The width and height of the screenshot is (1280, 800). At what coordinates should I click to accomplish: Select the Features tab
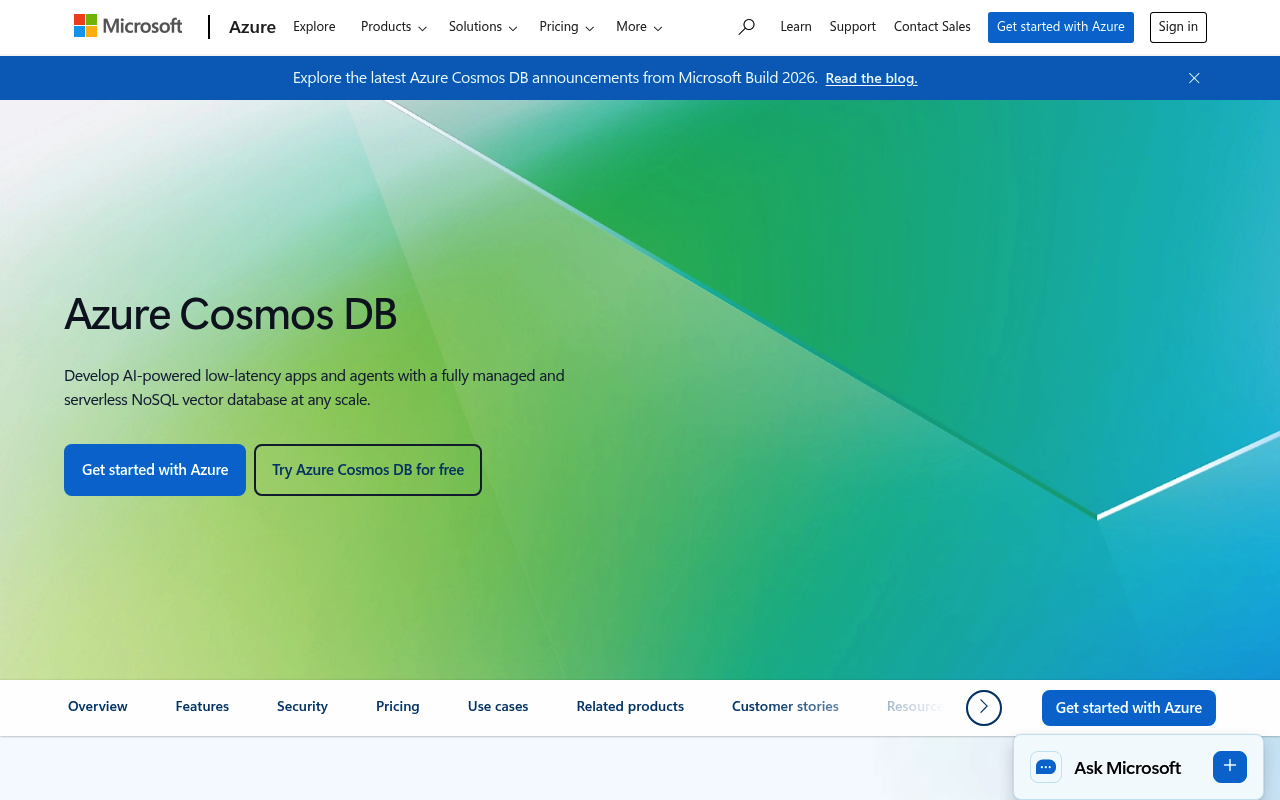coord(202,706)
